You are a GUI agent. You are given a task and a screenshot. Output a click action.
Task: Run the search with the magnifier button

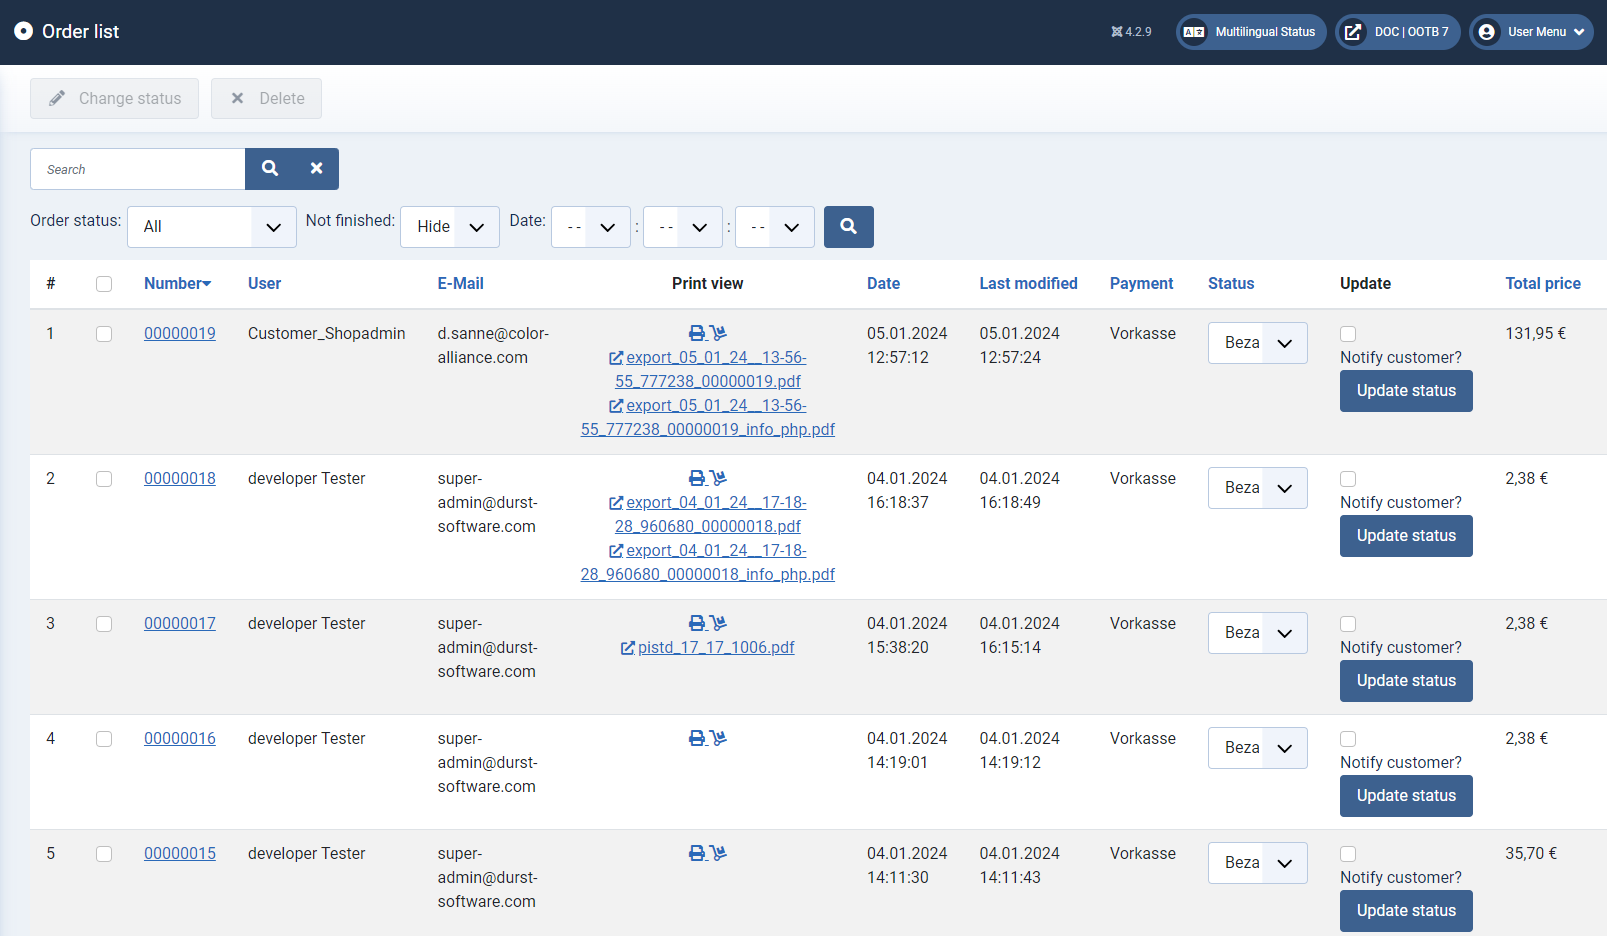(270, 169)
